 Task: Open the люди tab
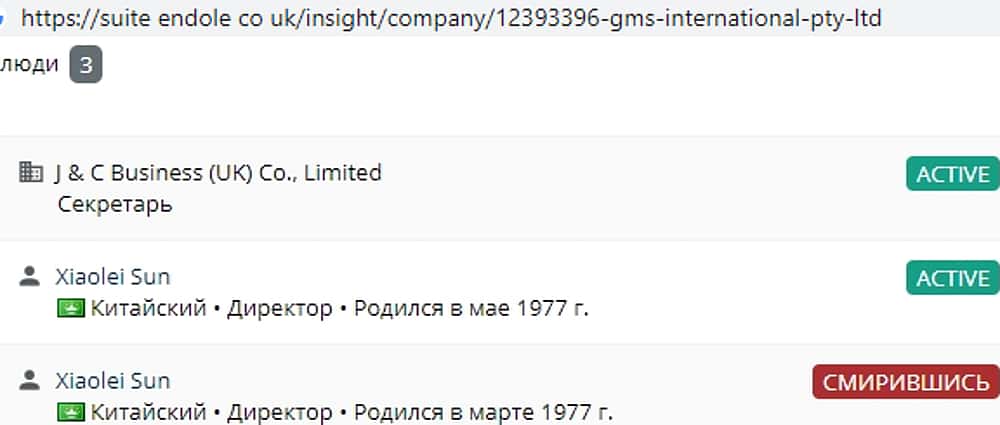(30, 66)
